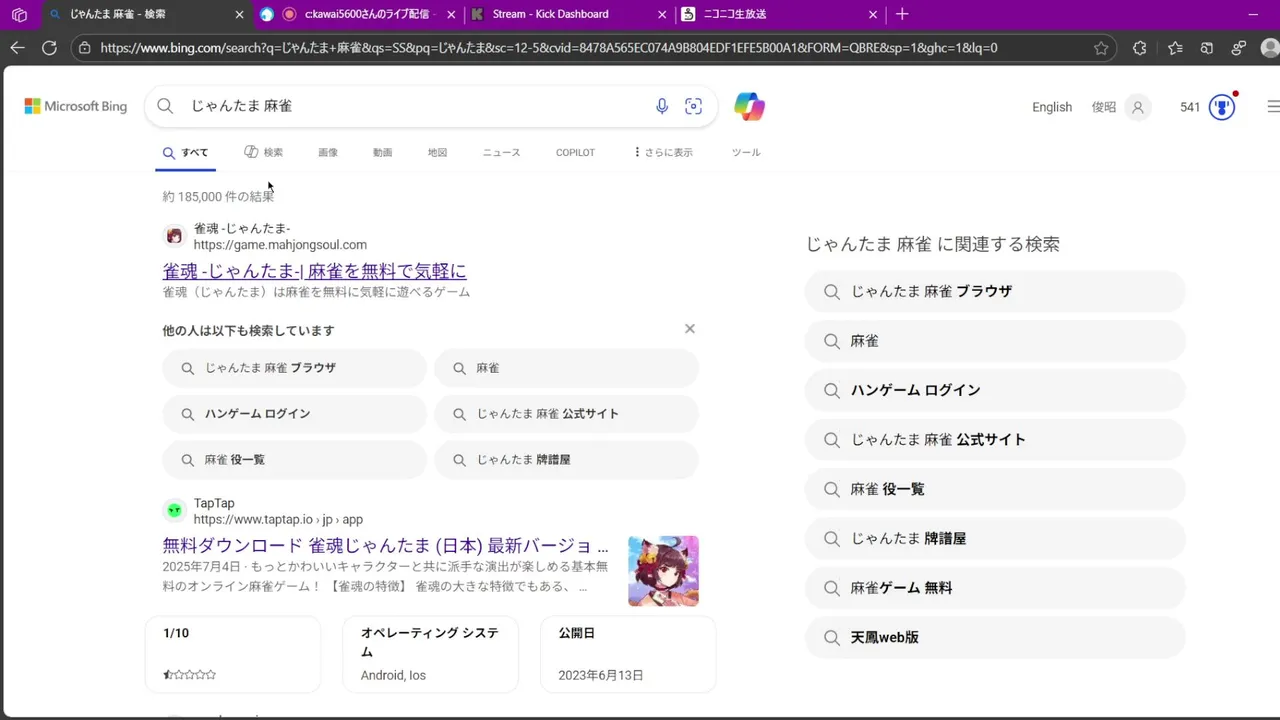Click related search ハンゲーム ログイン in sidebar

(x=995, y=390)
